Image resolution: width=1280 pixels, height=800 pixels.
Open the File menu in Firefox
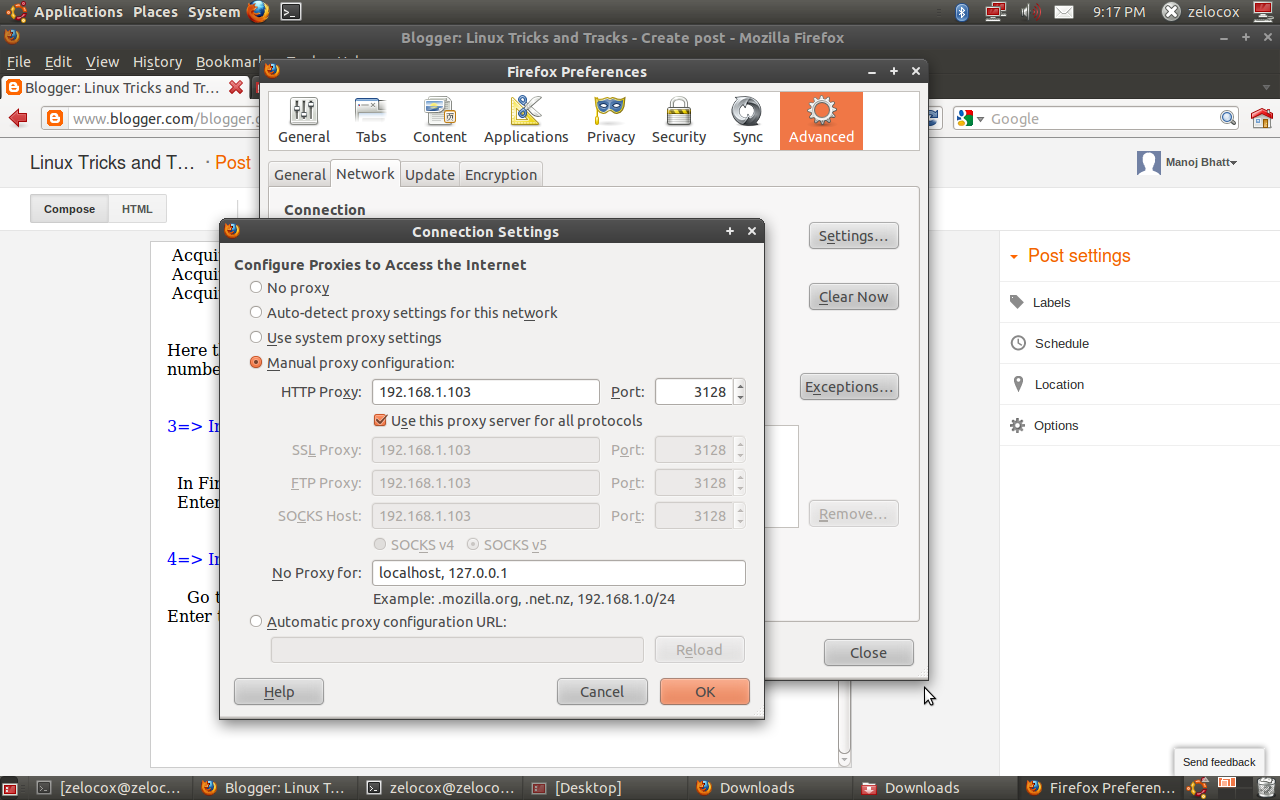[x=19, y=62]
